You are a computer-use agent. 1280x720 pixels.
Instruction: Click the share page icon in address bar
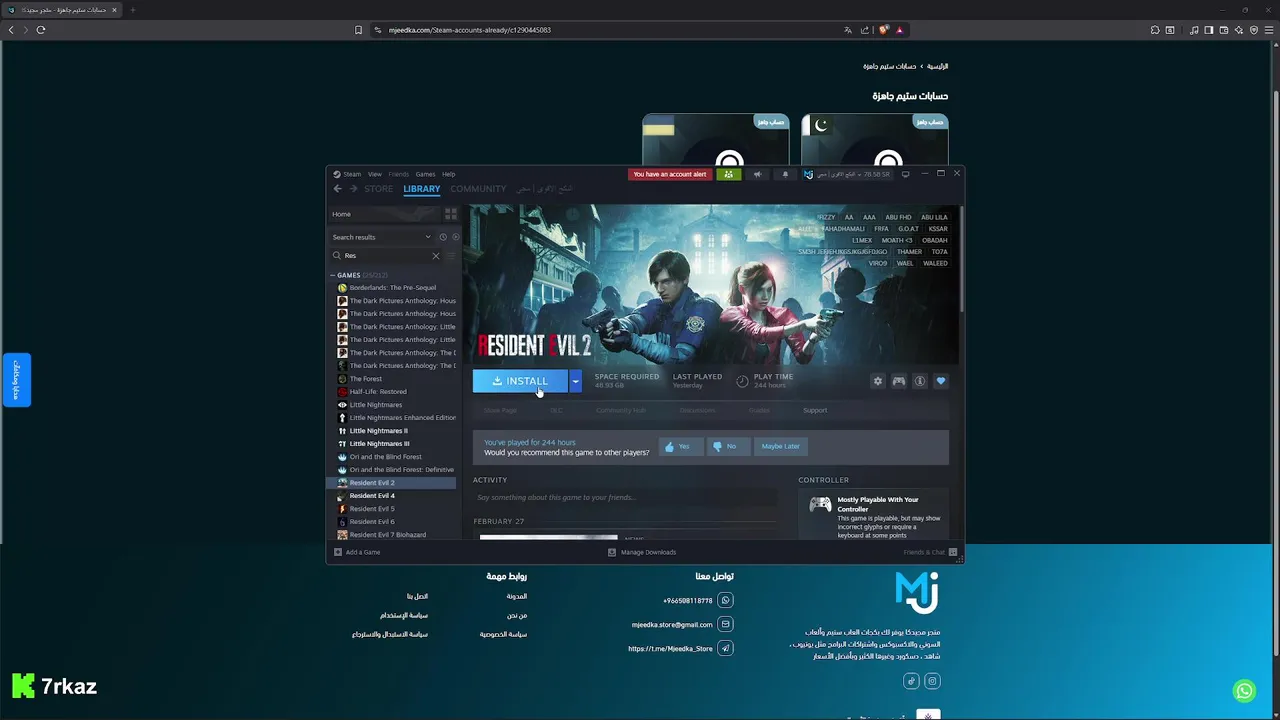tap(865, 30)
